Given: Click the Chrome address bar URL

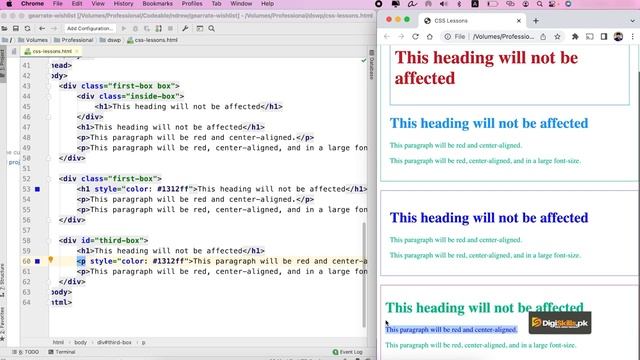Looking at the screenshot, I should 503,37.
